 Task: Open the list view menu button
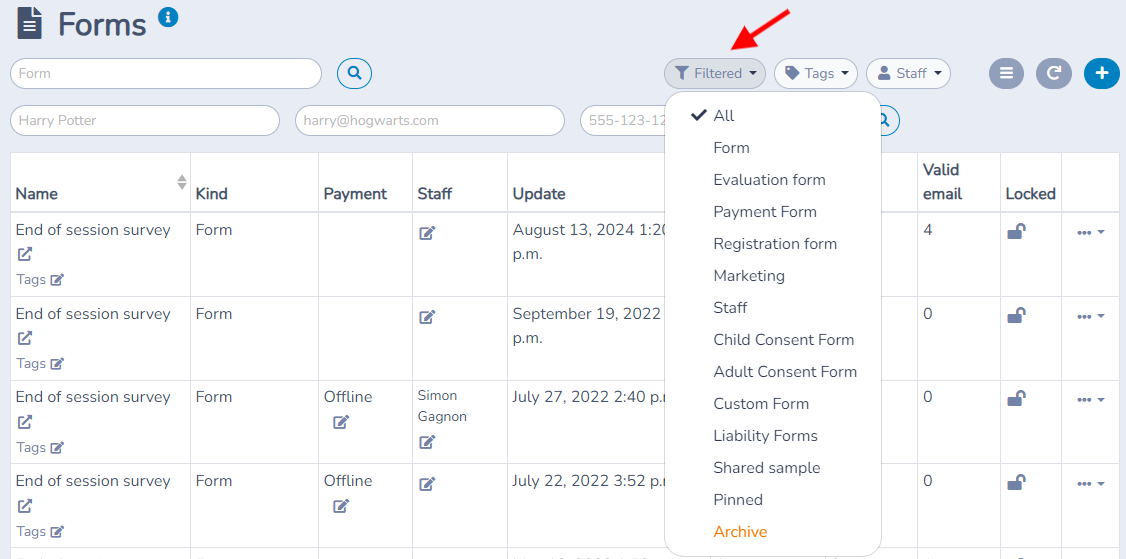pos(1007,73)
